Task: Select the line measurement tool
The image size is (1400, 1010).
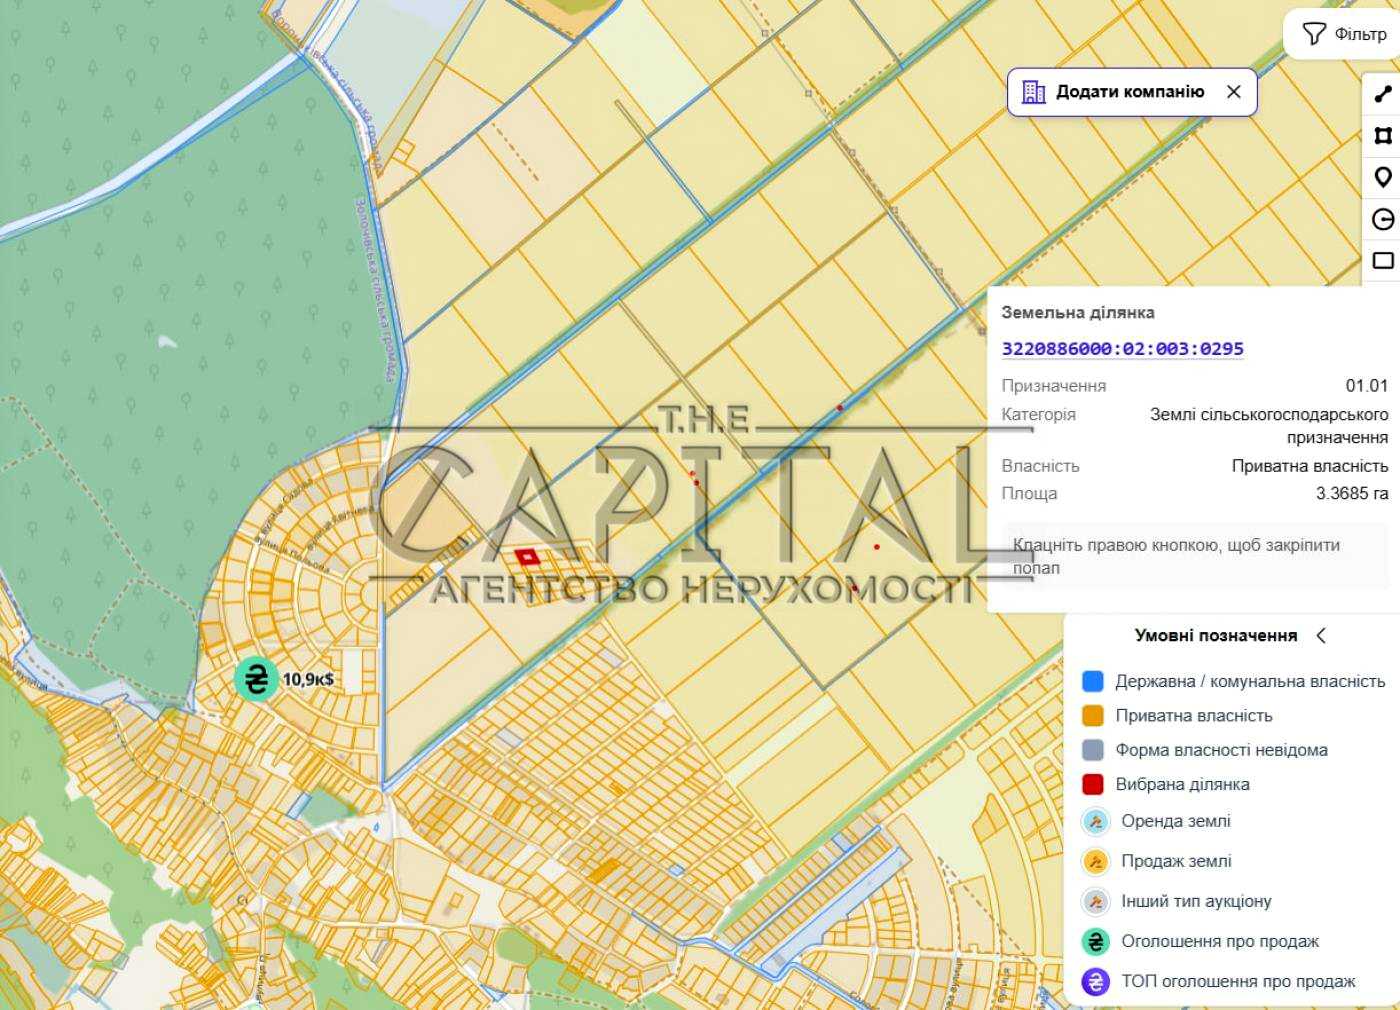Action: click(1383, 94)
